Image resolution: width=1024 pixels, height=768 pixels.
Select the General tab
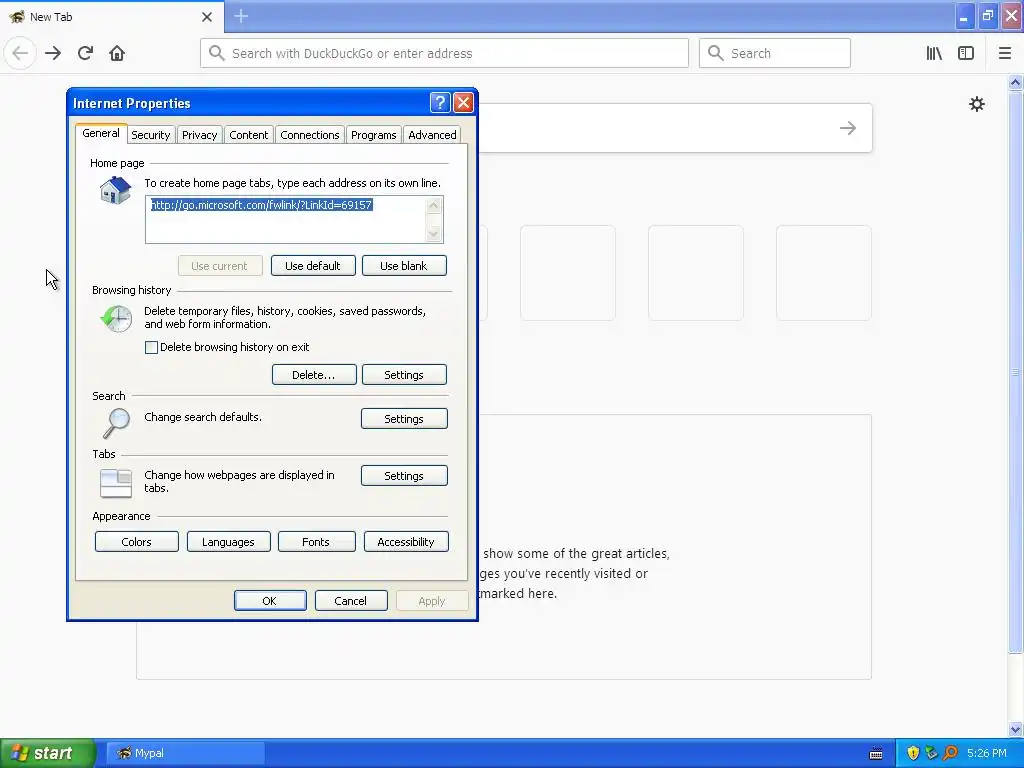point(101,133)
